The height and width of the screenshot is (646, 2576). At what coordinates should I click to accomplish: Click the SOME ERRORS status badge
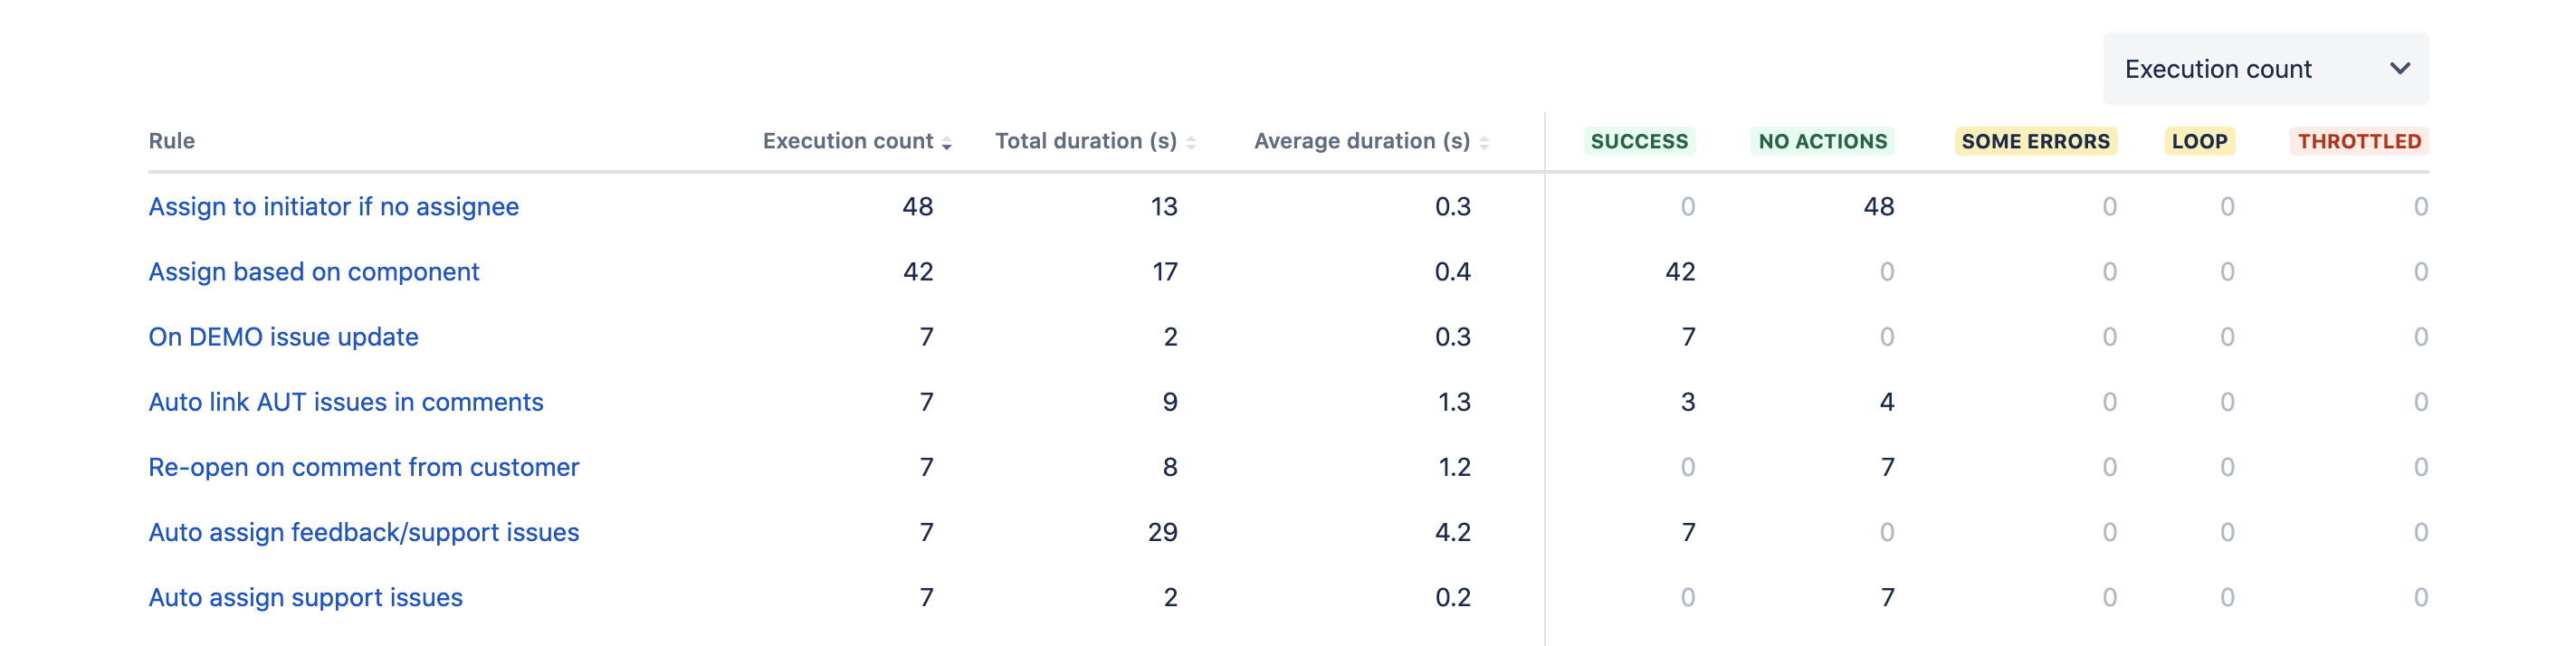point(2034,142)
